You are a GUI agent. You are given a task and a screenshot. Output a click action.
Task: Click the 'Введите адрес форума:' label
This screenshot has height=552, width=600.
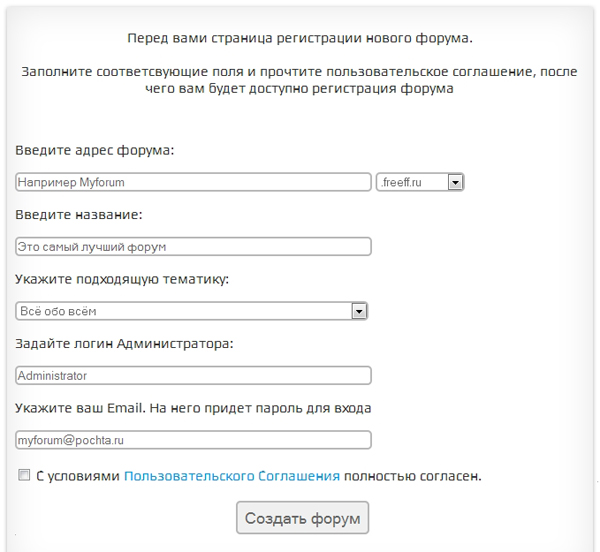(x=95, y=150)
